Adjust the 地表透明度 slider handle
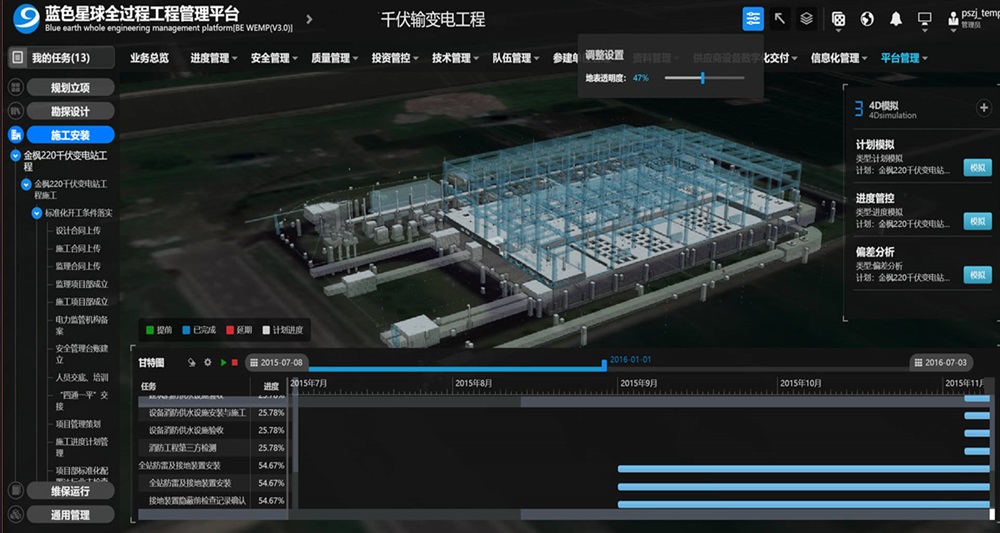This screenshot has width=1000, height=533. (703, 78)
